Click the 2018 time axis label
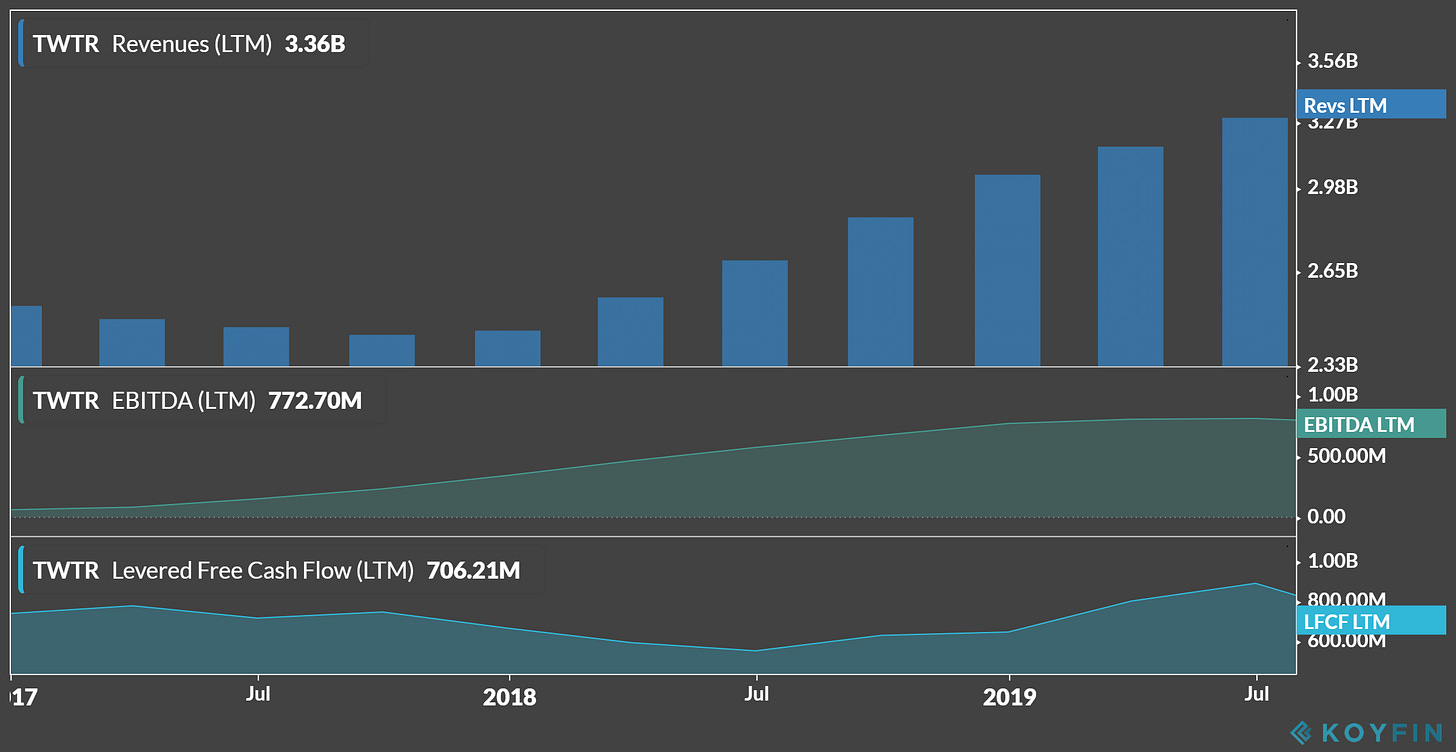Screen dimensions: 1456x752 point(508,696)
